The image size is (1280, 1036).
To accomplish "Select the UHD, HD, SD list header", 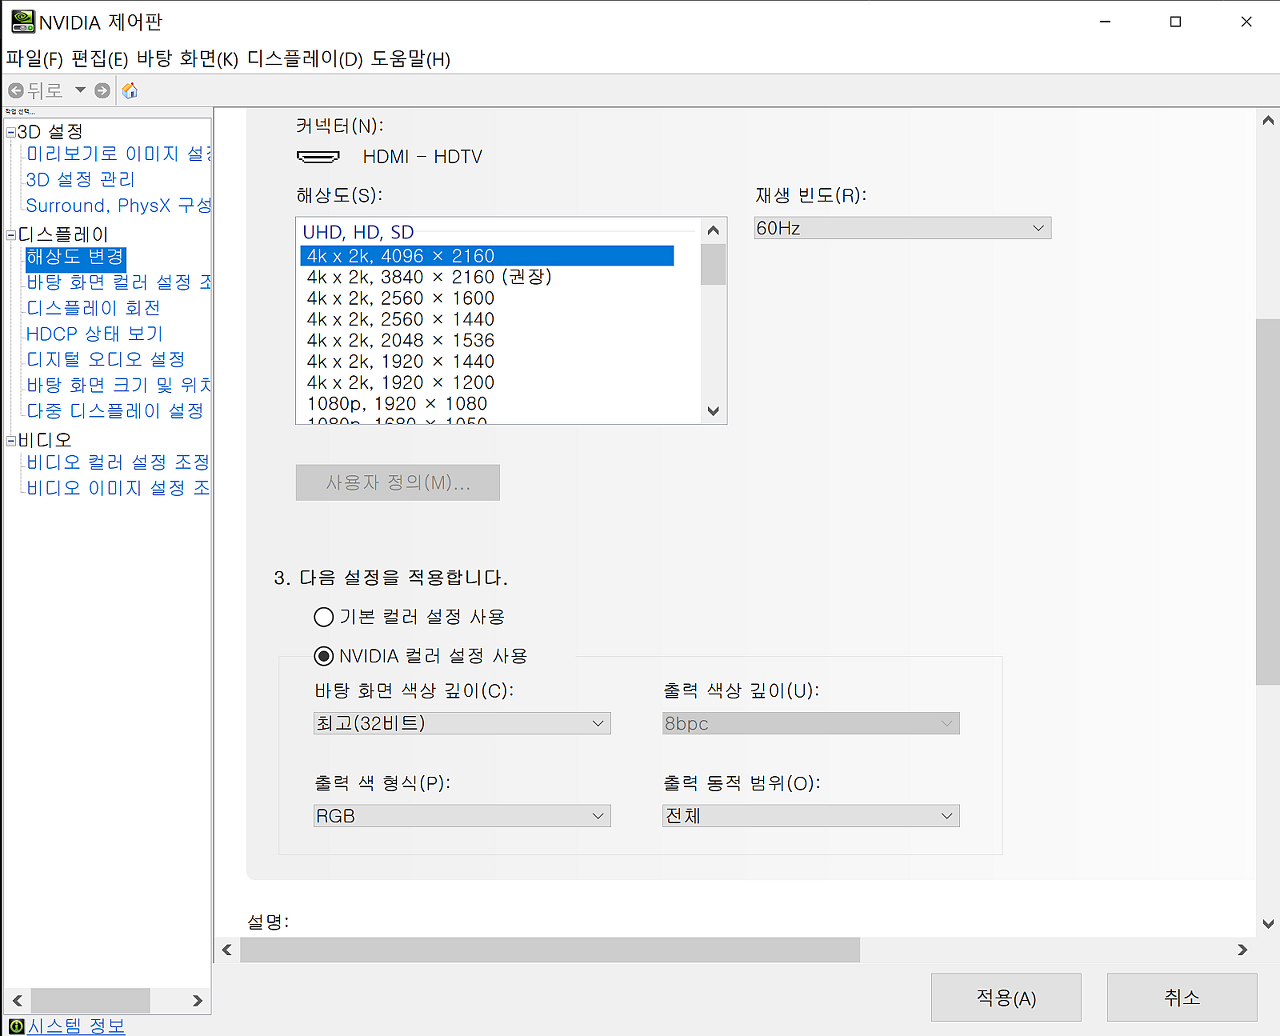I will coord(358,232).
